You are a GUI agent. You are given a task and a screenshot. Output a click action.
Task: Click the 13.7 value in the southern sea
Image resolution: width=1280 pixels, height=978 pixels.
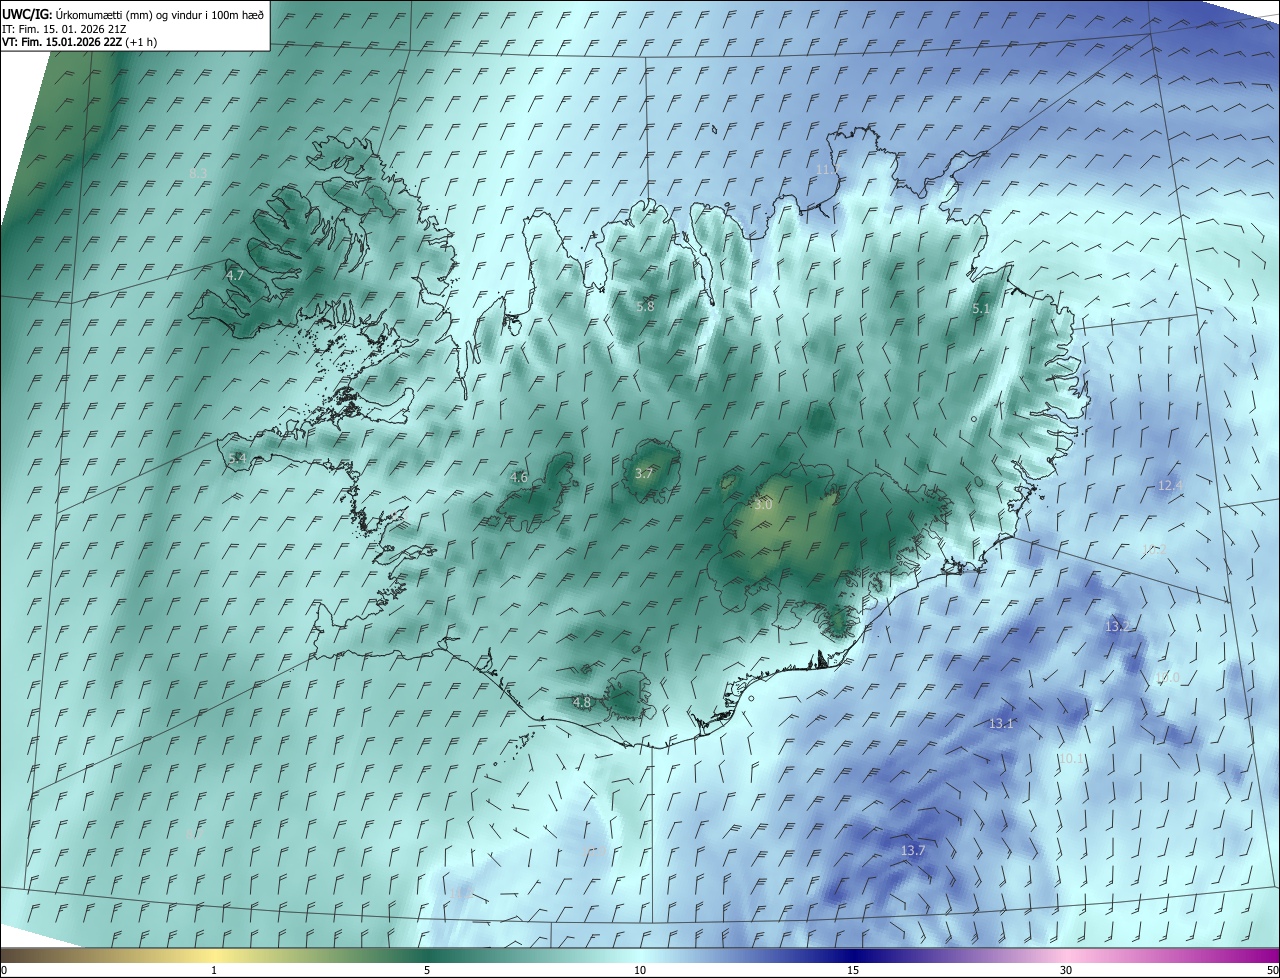(913, 851)
